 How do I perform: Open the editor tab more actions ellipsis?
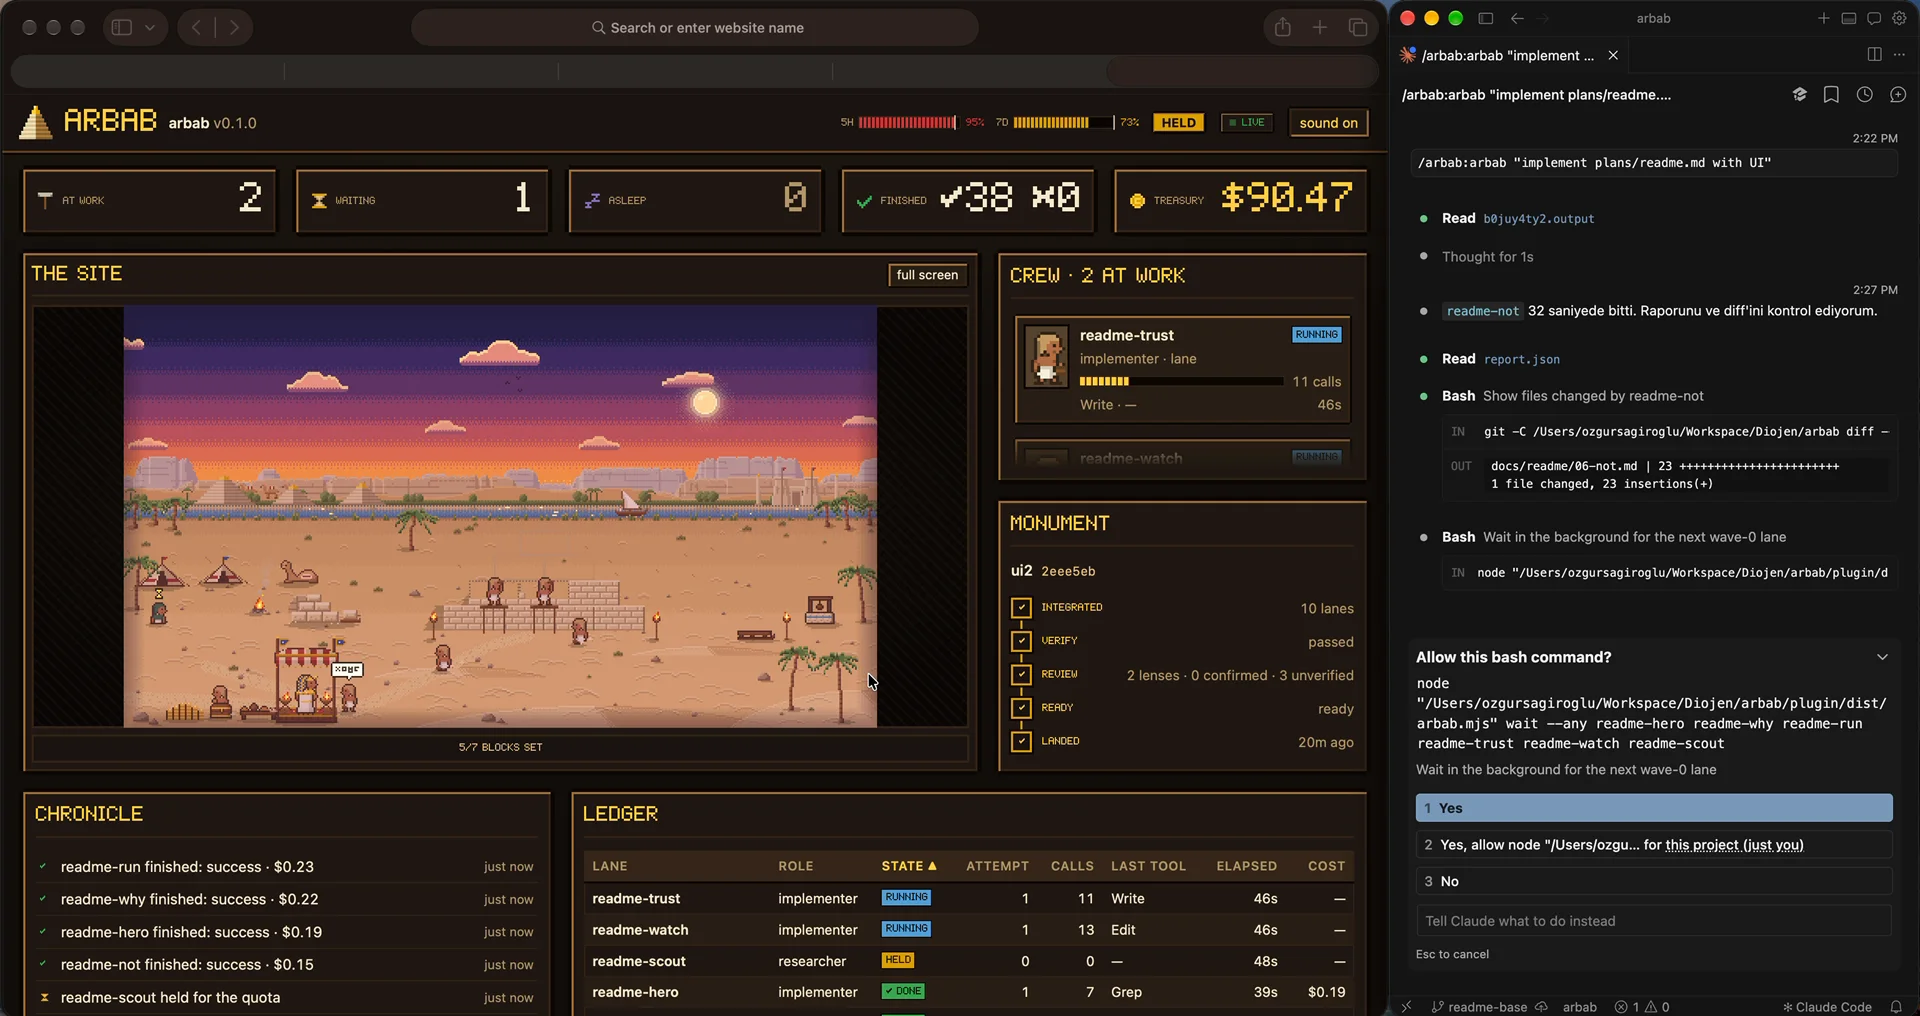1899,55
